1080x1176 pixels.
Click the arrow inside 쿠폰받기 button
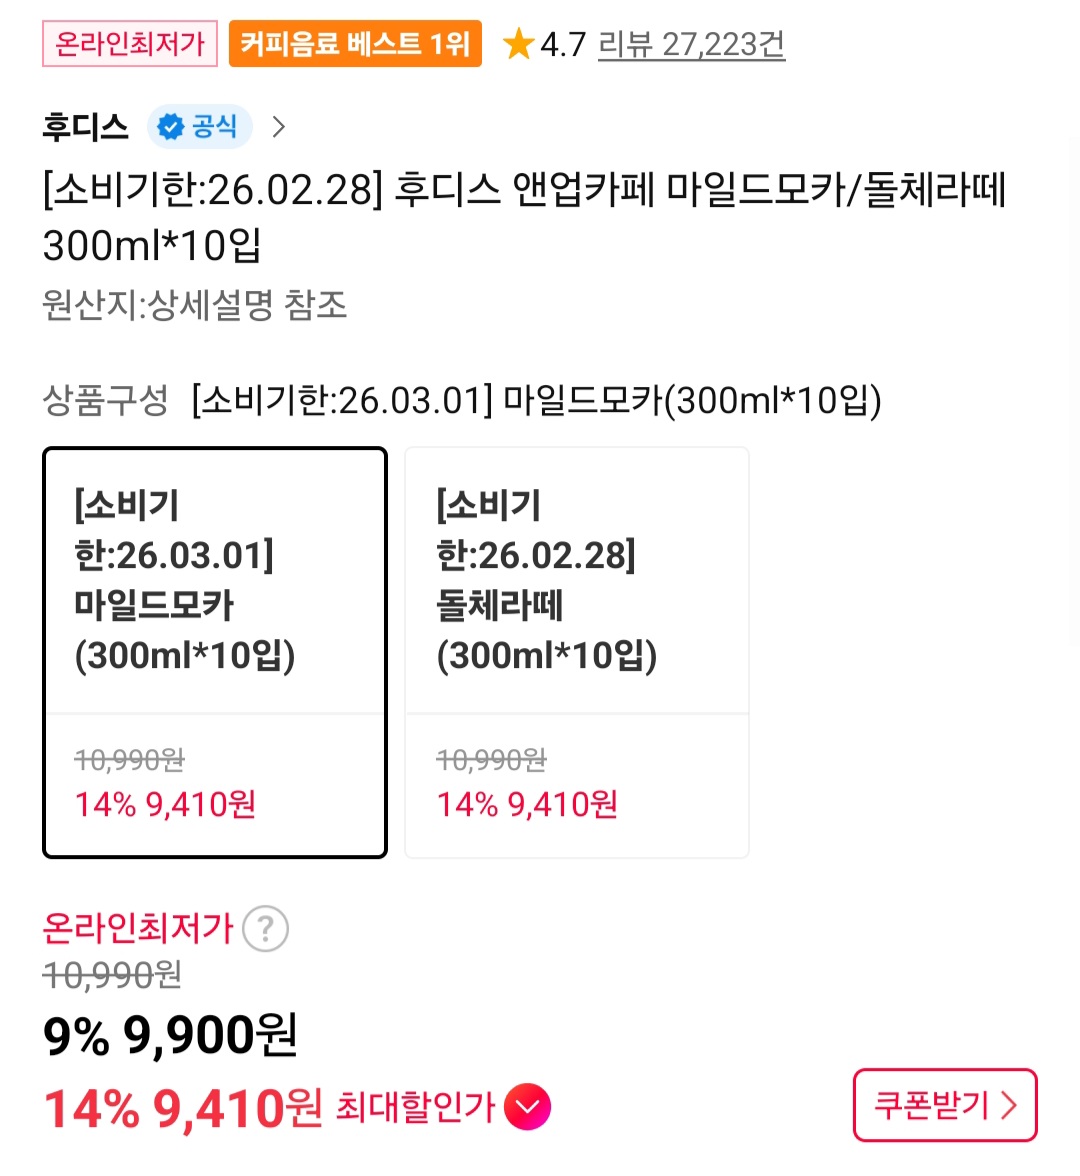point(1008,1105)
